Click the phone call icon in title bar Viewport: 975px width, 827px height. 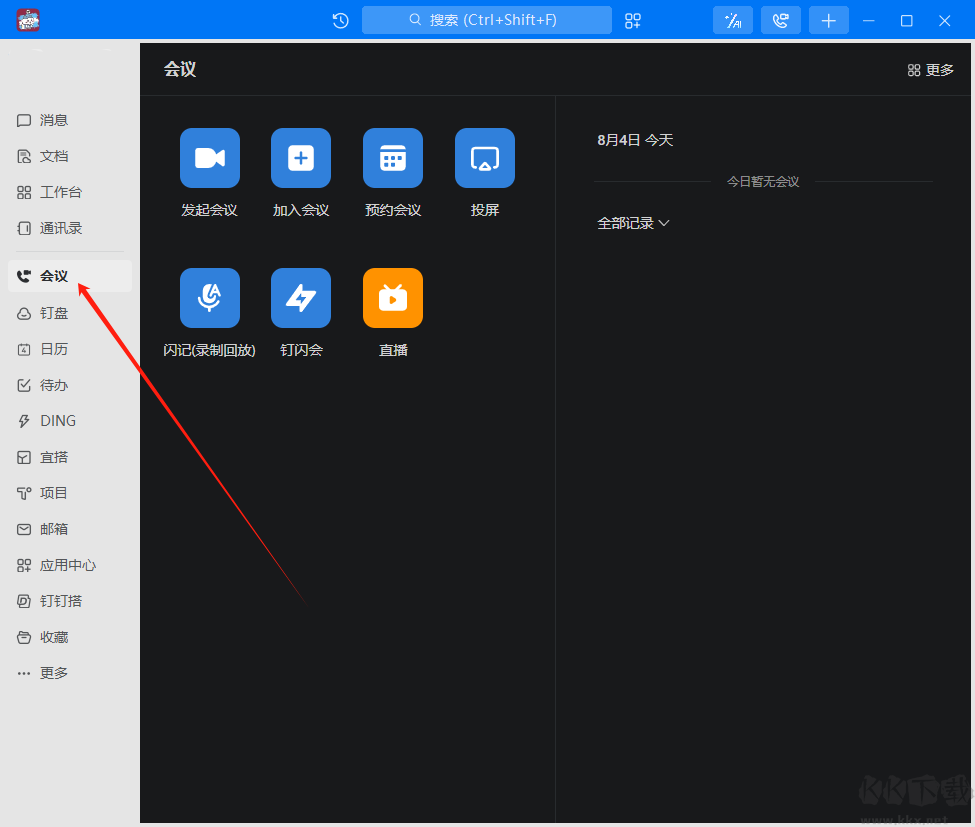coord(781,21)
